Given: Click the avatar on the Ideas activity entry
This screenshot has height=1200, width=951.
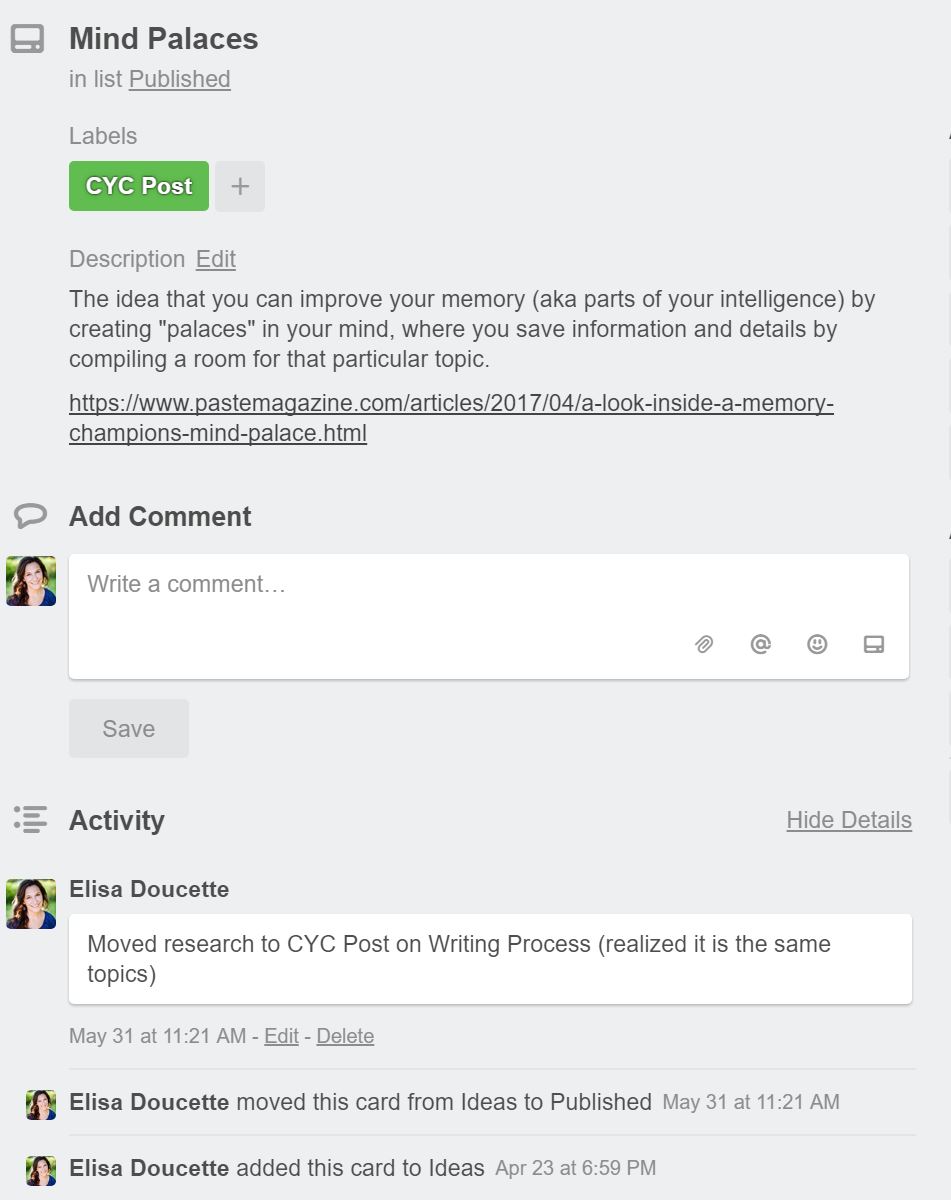Looking at the screenshot, I should [44, 1167].
